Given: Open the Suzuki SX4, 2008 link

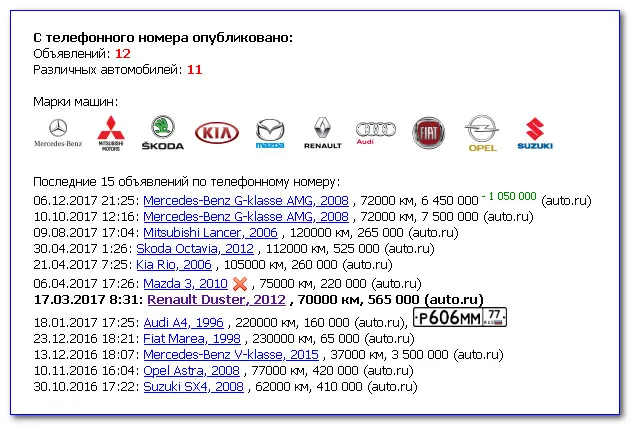Looking at the screenshot, I should 193,387.
